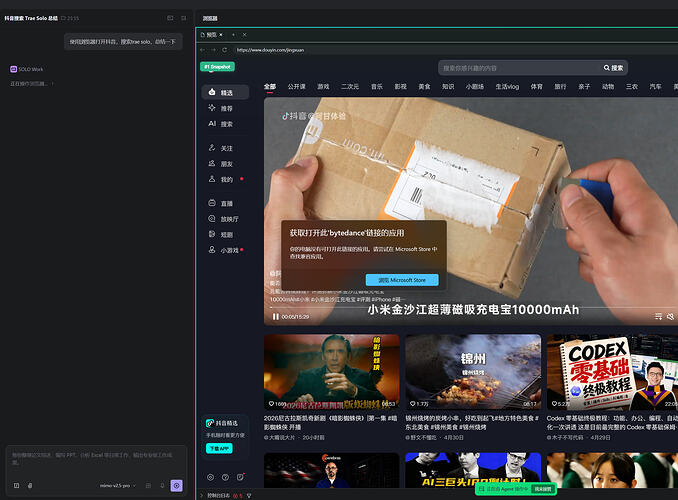This screenshot has width=678, height=500.
Task: Click the green button in Agent status bar
Action: pos(542,489)
